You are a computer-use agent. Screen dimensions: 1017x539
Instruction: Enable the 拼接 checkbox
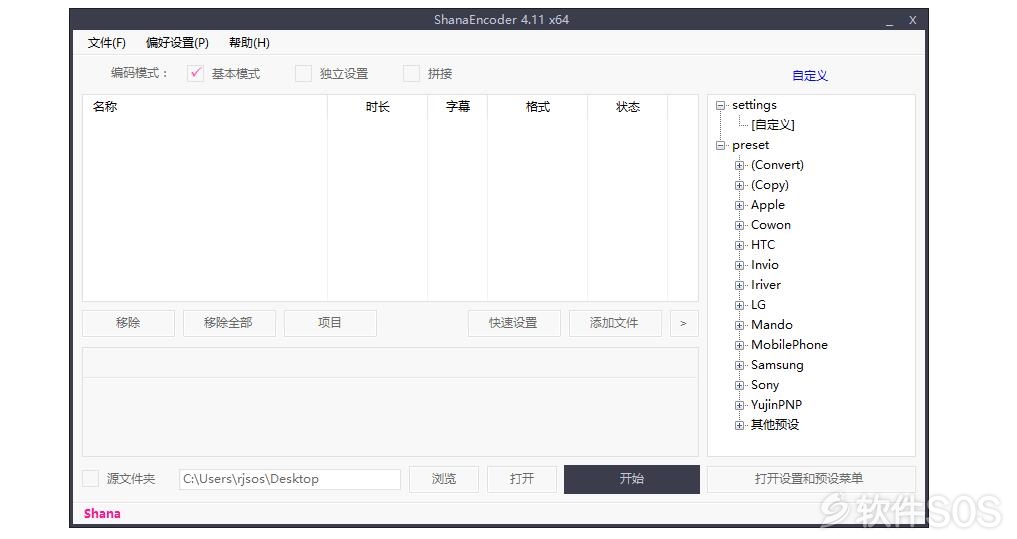tap(411, 73)
